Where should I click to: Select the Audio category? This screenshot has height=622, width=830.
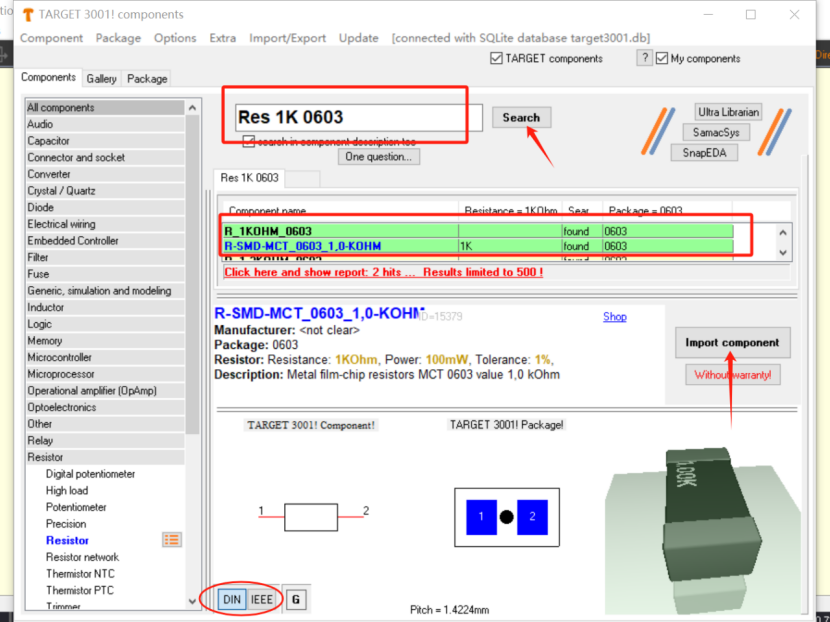(105, 124)
